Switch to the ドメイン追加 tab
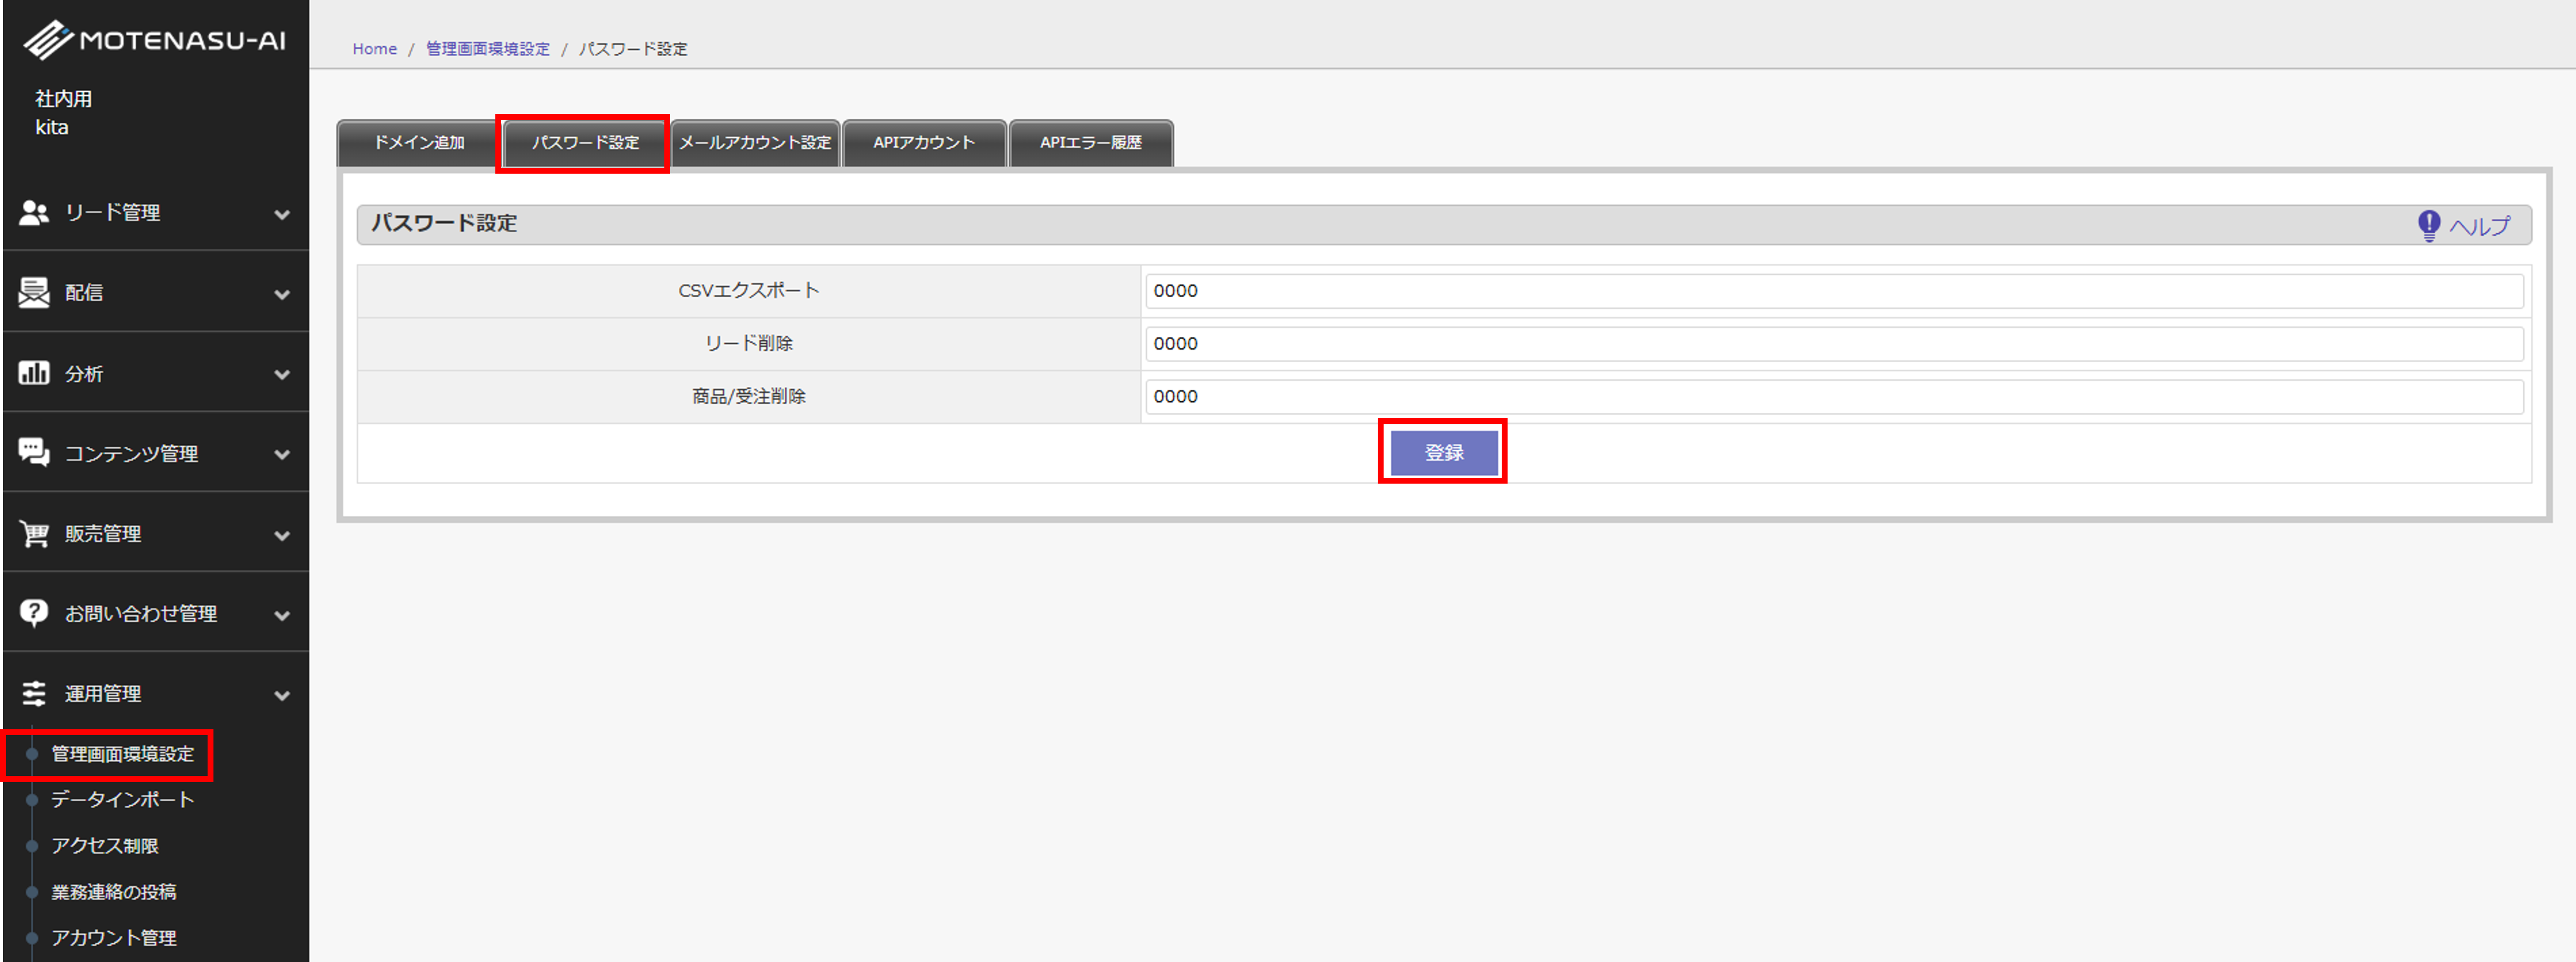 coord(418,142)
